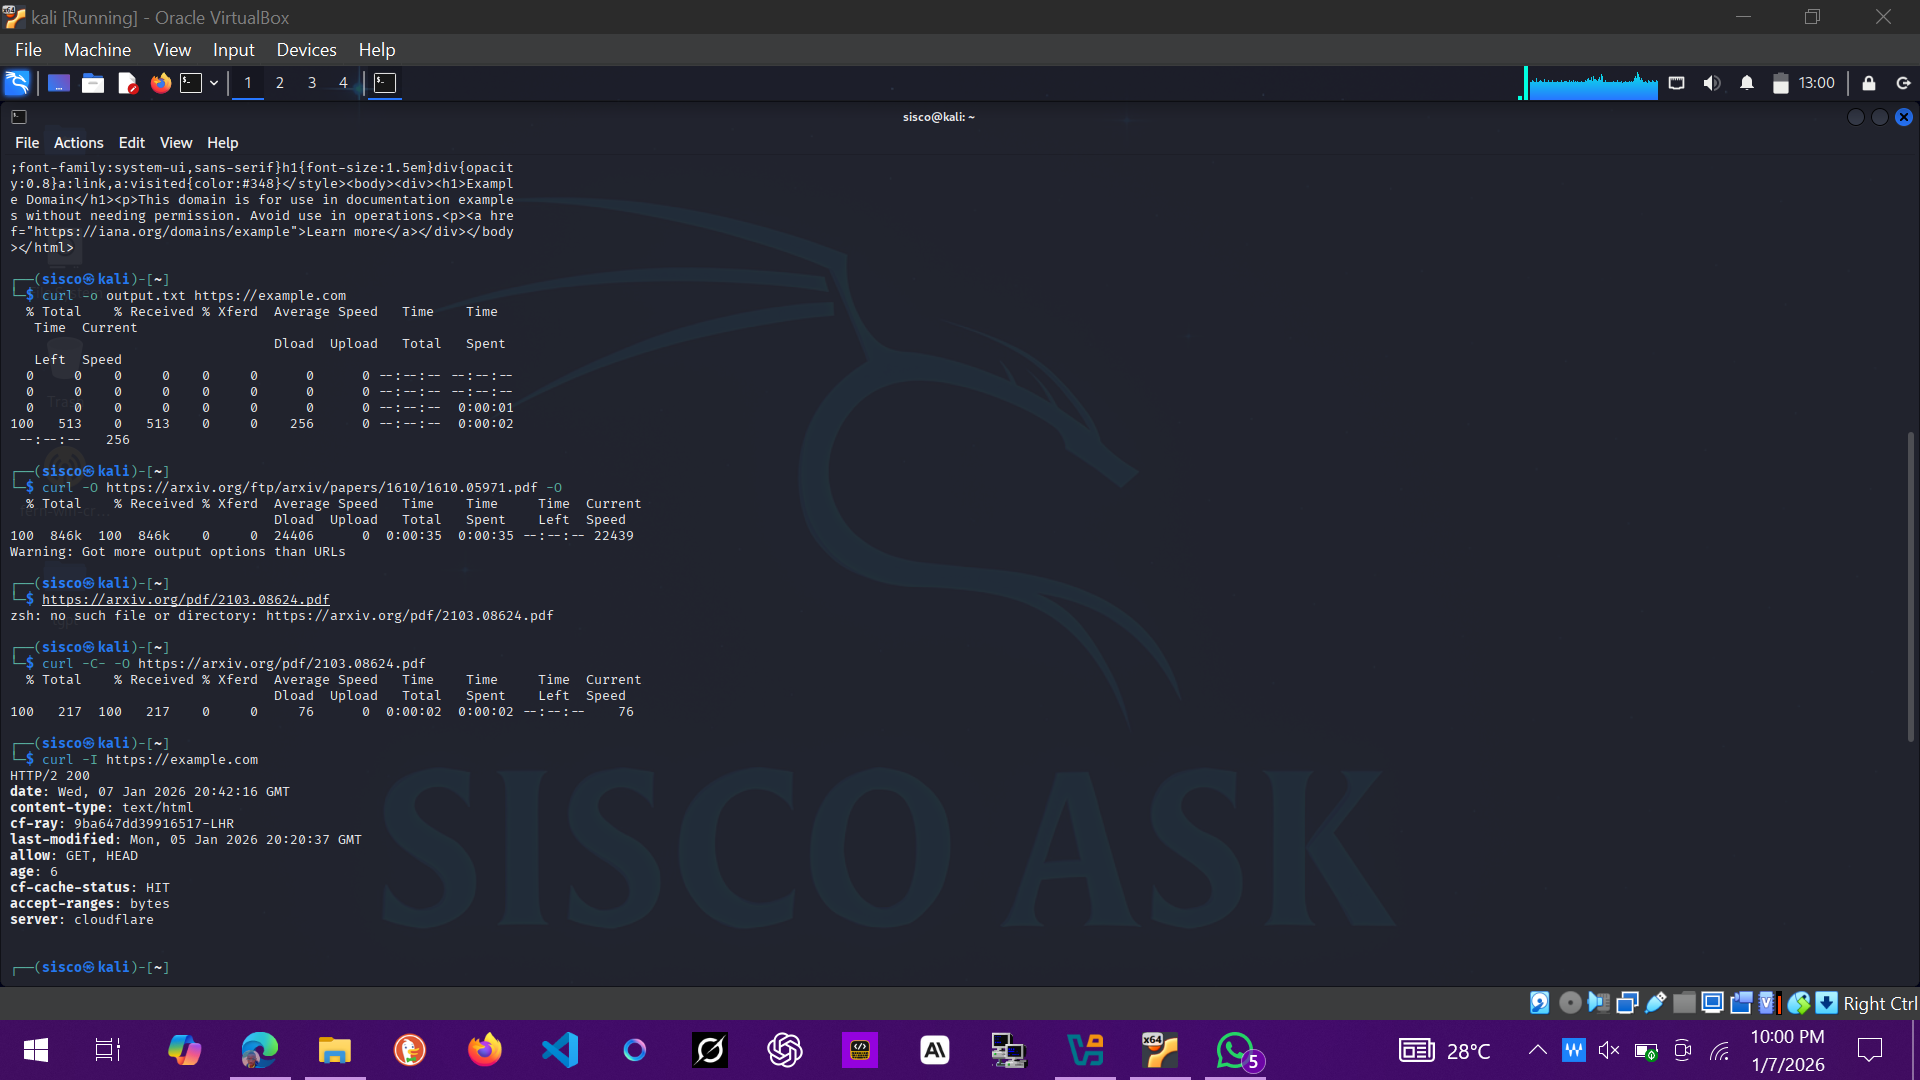The width and height of the screenshot is (1920, 1080).
Task: Click the show desktop icon in Kali panel
Action: coord(59,83)
